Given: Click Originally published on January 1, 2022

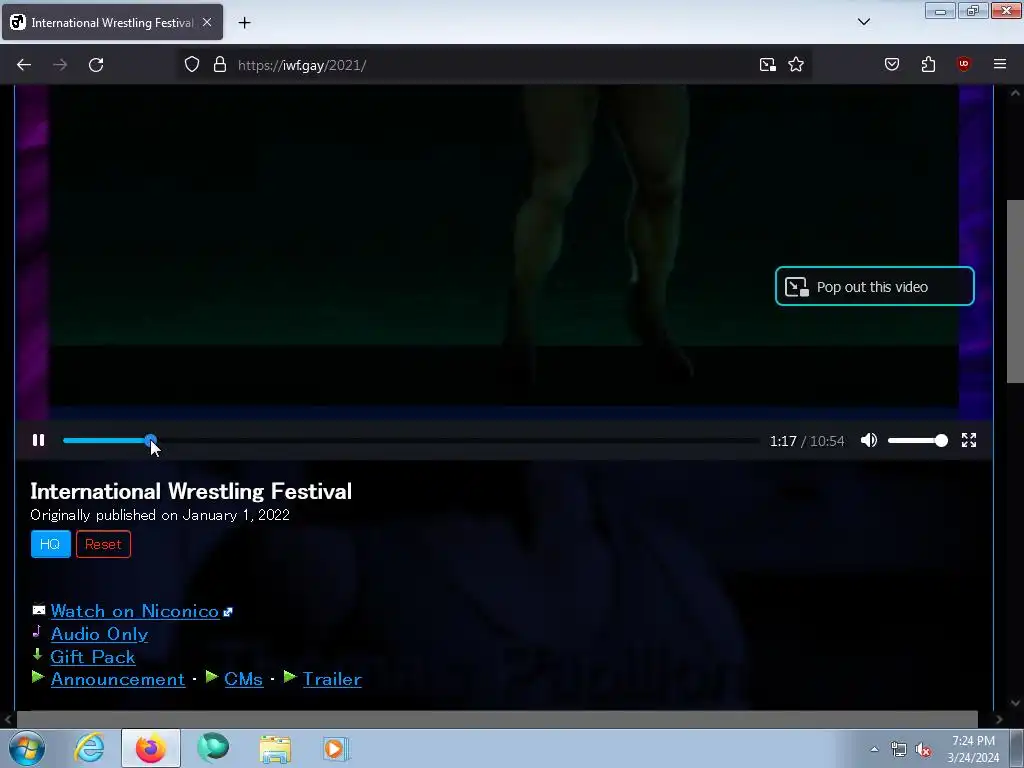Looking at the screenshot, I should [160, 515].
